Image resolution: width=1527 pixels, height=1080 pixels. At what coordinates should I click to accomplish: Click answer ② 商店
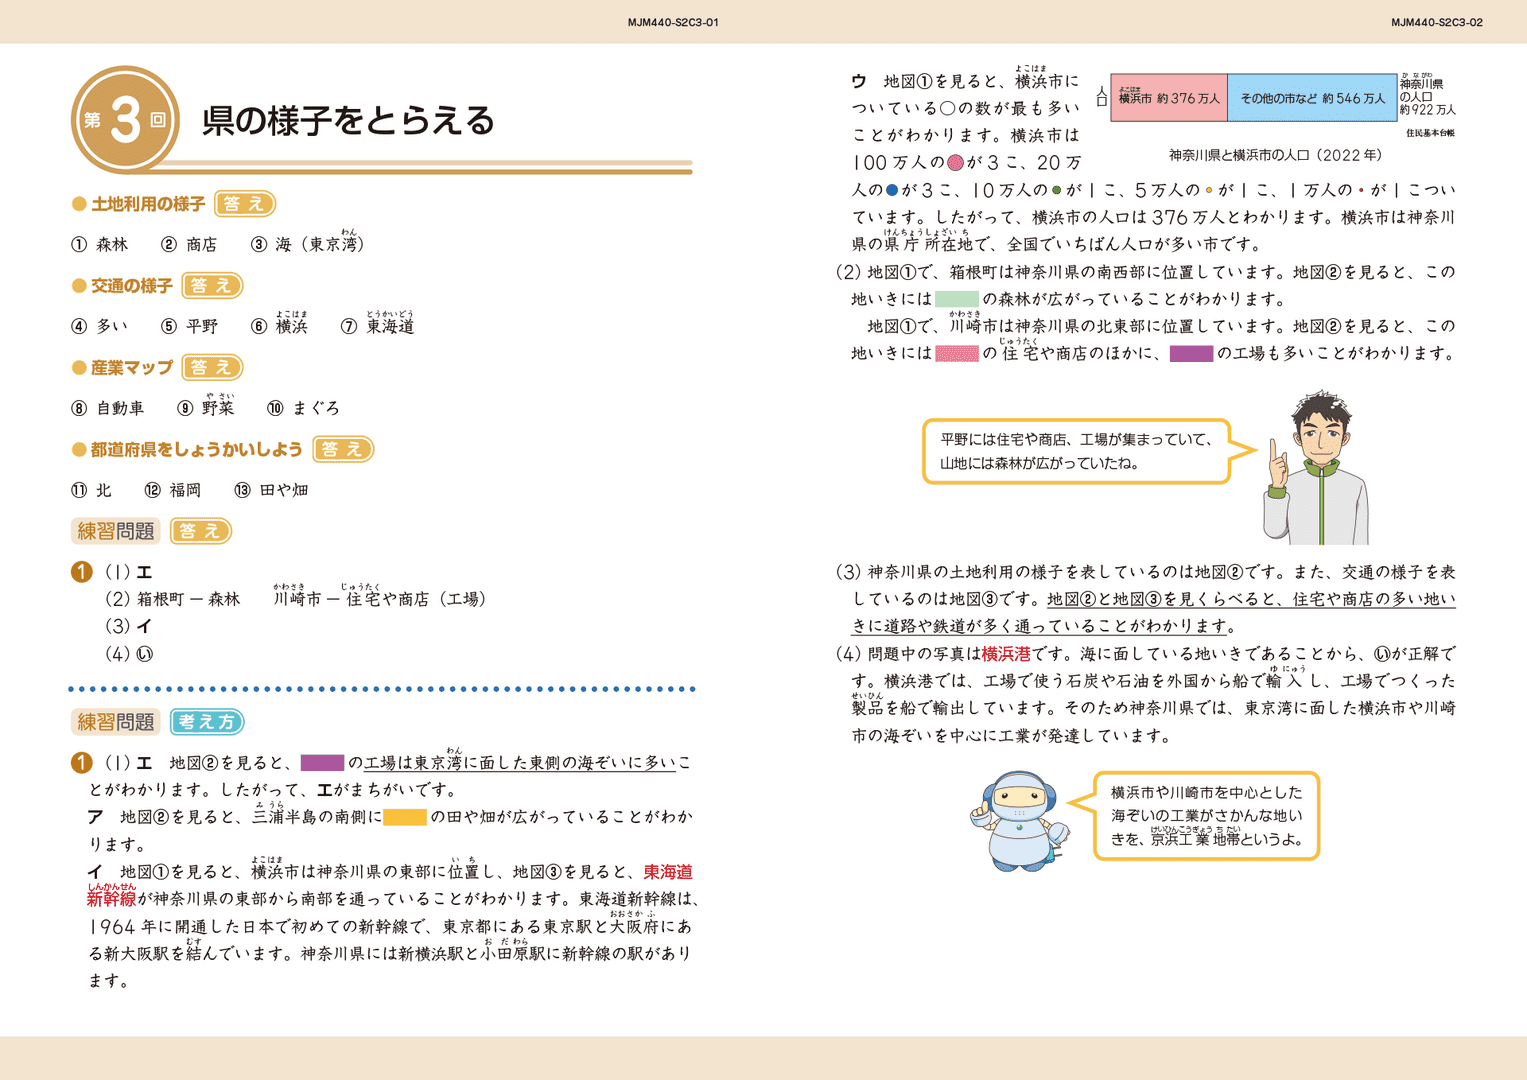(x=189, y=244)
